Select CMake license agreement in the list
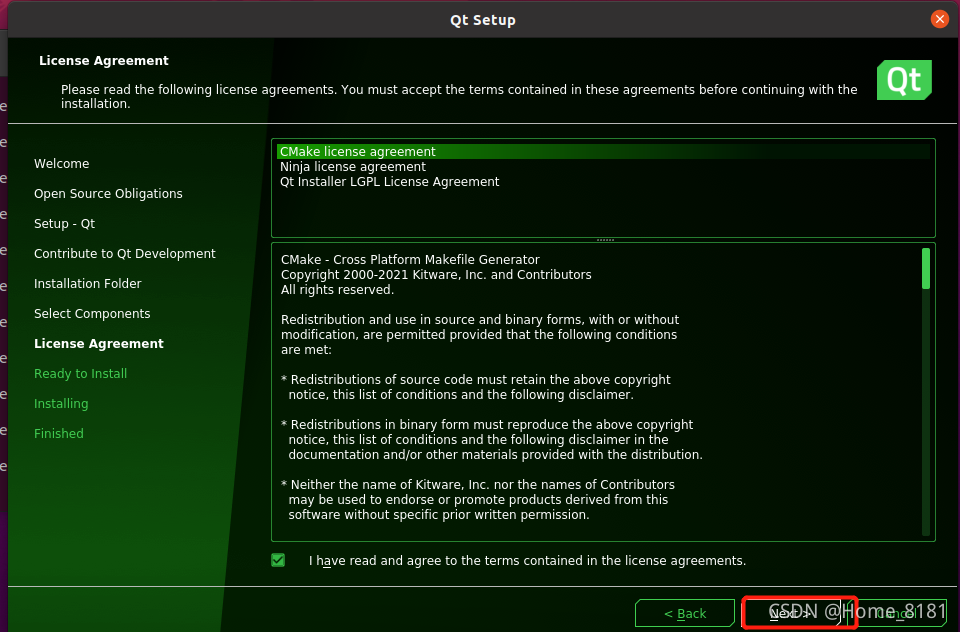Screen dimensions: 960x632 coord(603,151)
